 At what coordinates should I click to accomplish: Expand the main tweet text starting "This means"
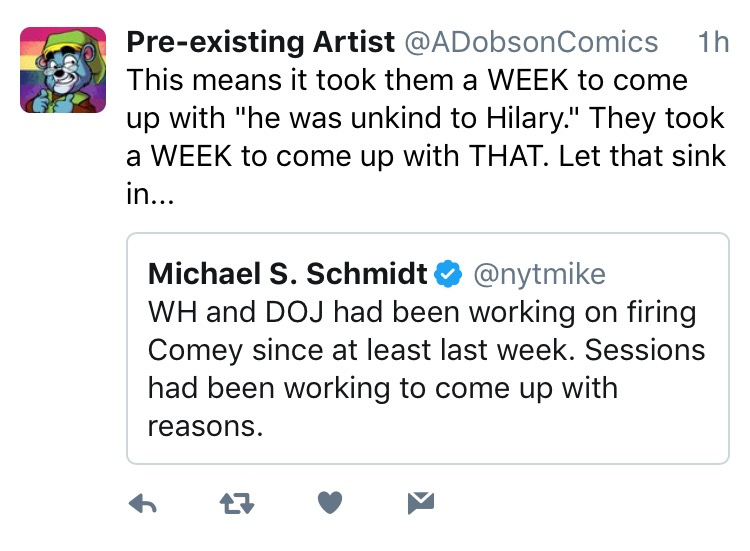426,137
